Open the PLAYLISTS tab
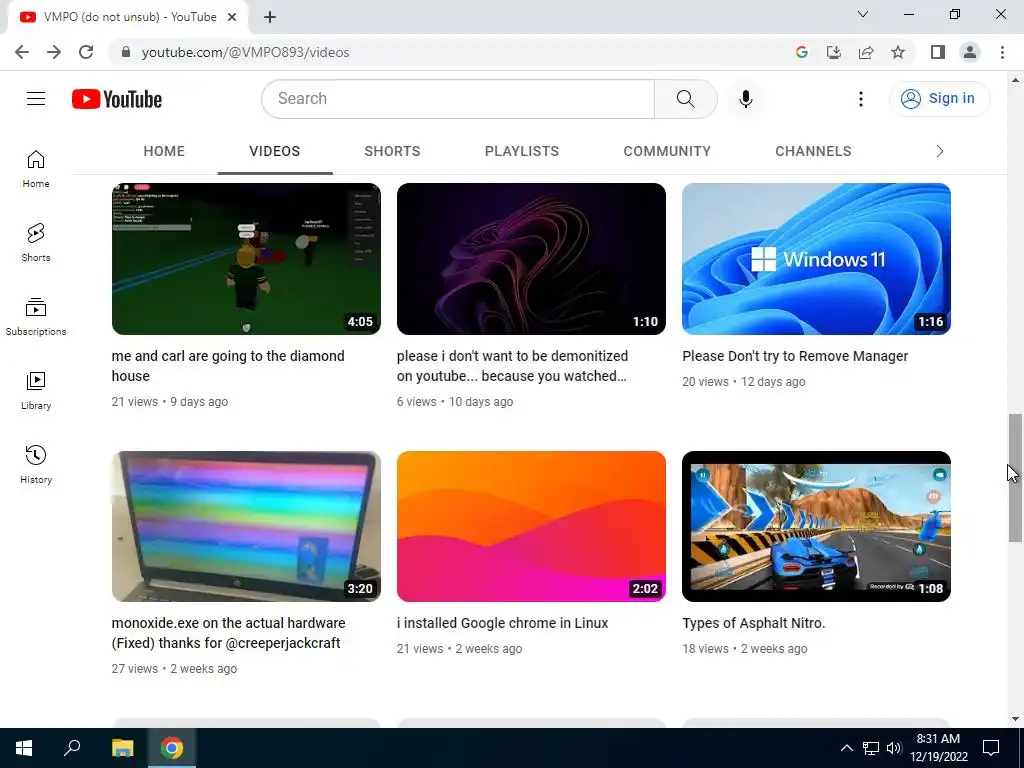 click(x=522, y=152)
